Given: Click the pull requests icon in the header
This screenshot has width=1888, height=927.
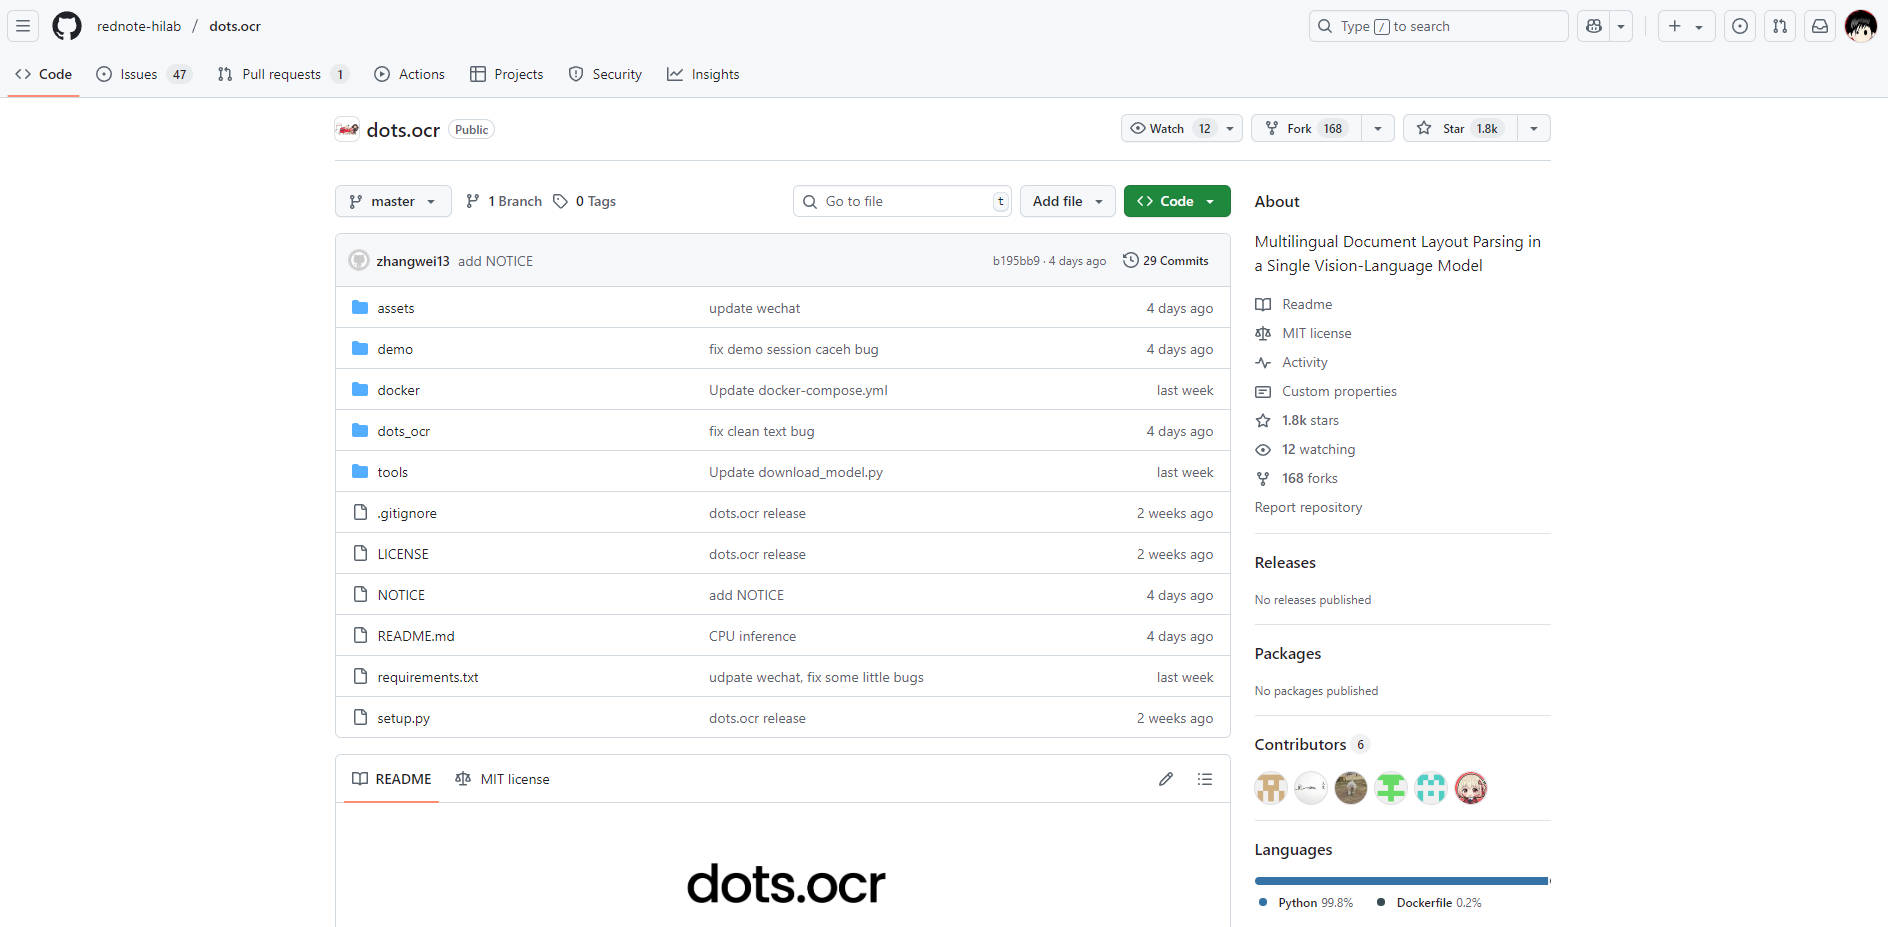Looking at the screenshot, I should tap(1779, 26).
